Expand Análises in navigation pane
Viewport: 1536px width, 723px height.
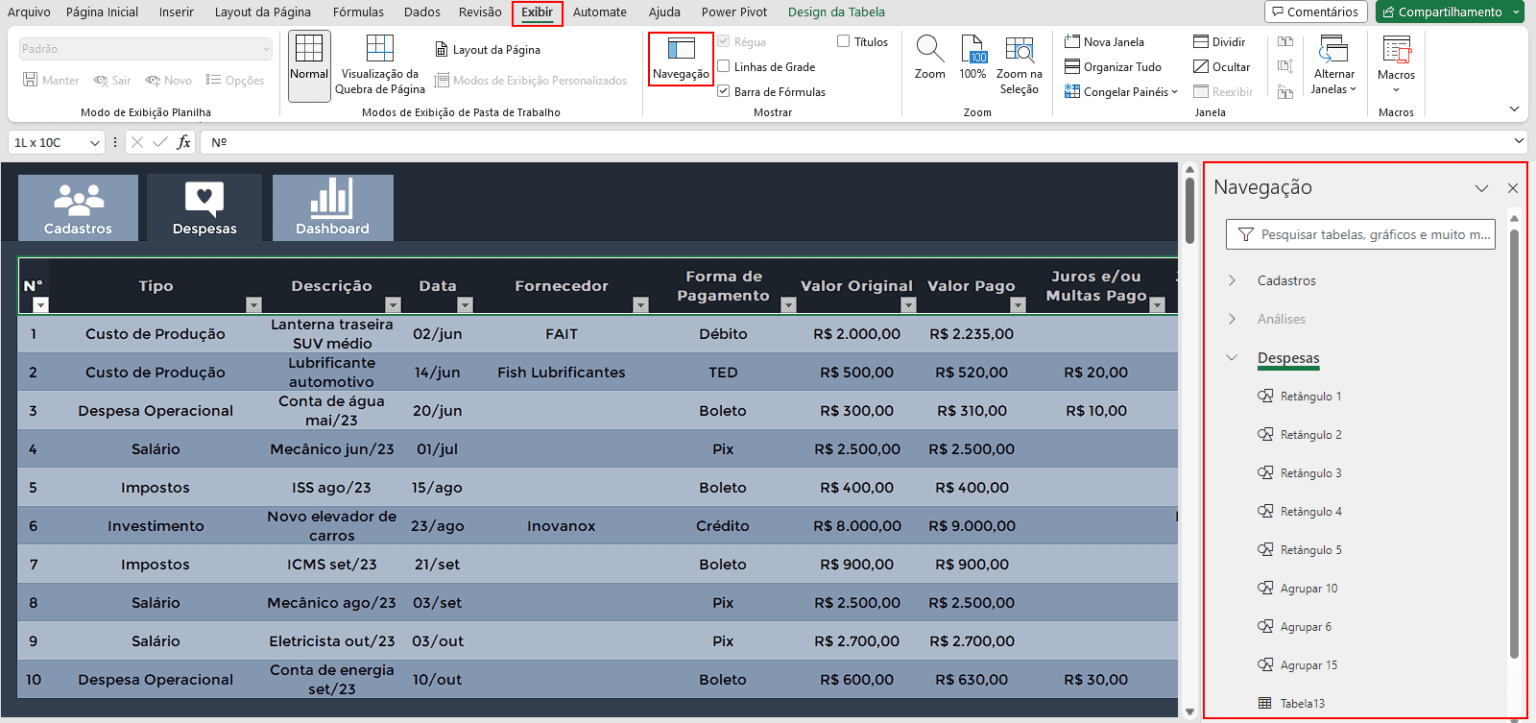tap(1232, 319)
